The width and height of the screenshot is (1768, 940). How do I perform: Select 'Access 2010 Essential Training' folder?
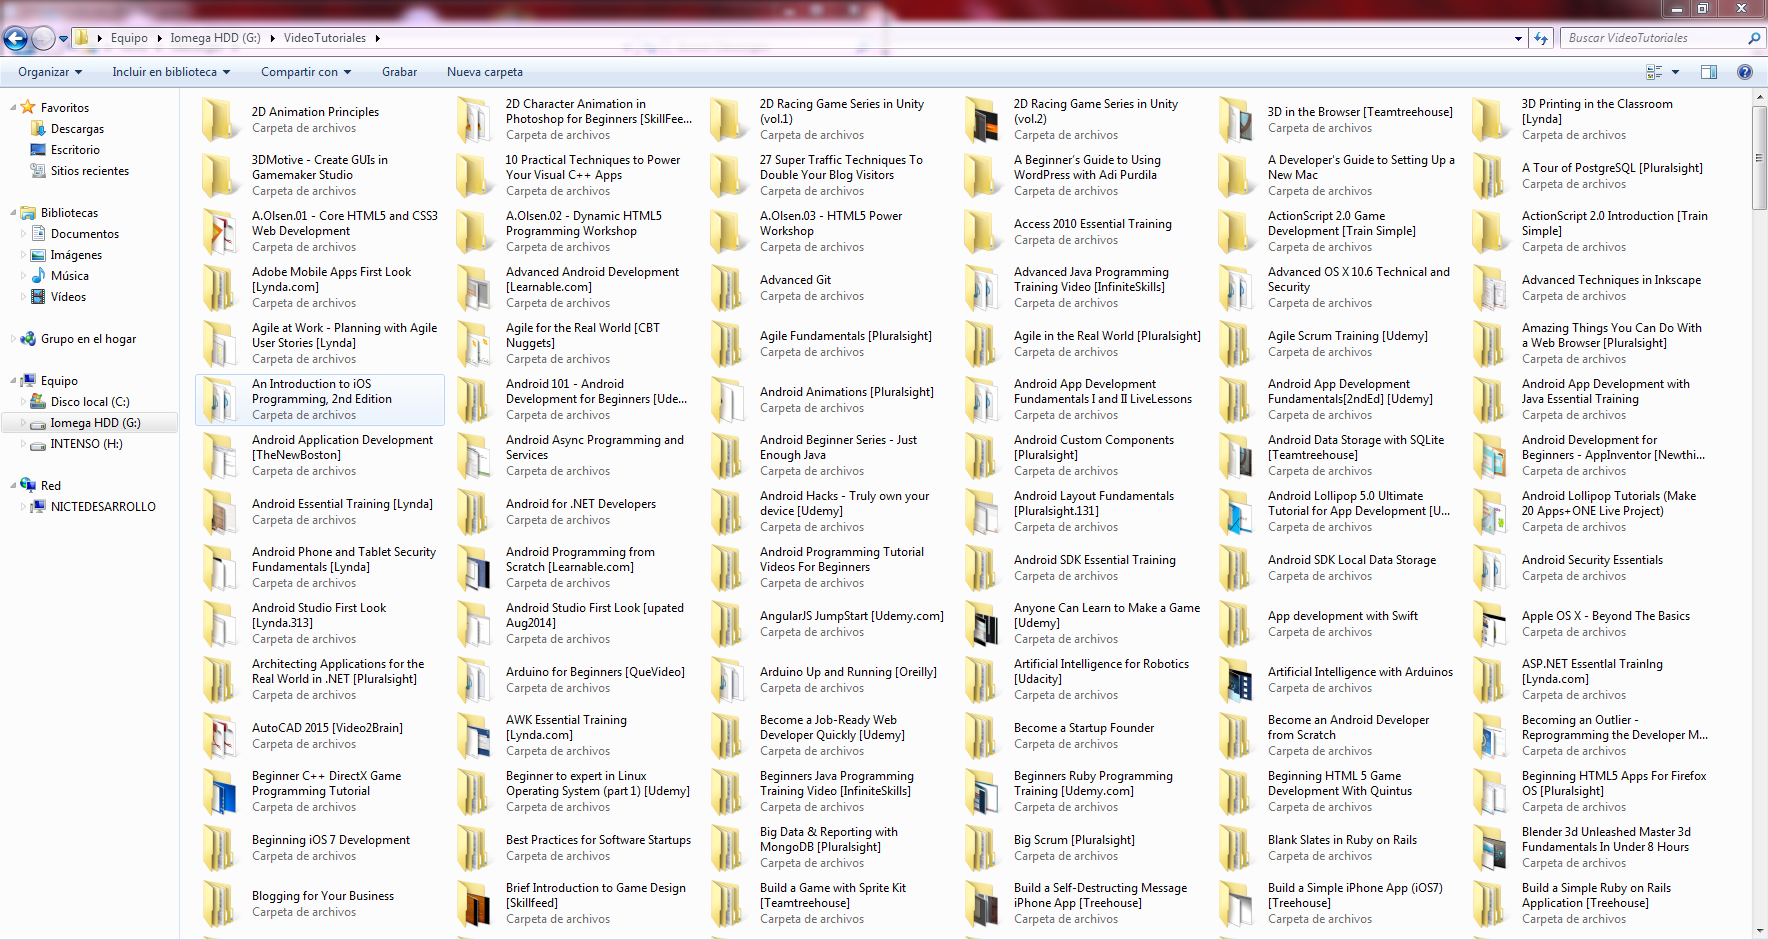point(1082,232)
